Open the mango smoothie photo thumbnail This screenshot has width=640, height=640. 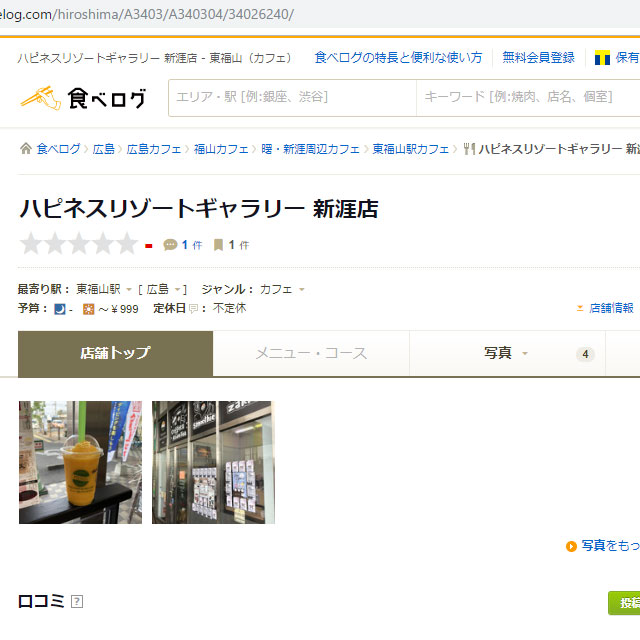[80, 462]
